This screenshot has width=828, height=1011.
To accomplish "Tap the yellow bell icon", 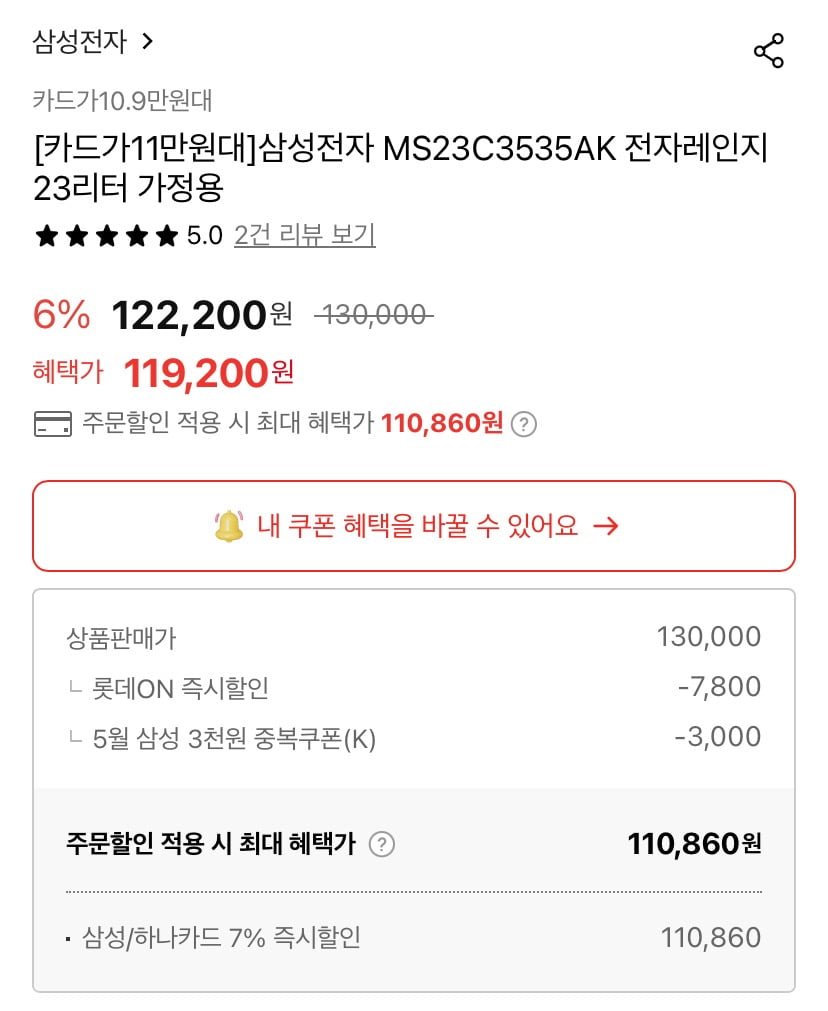I will pos(229,526).
